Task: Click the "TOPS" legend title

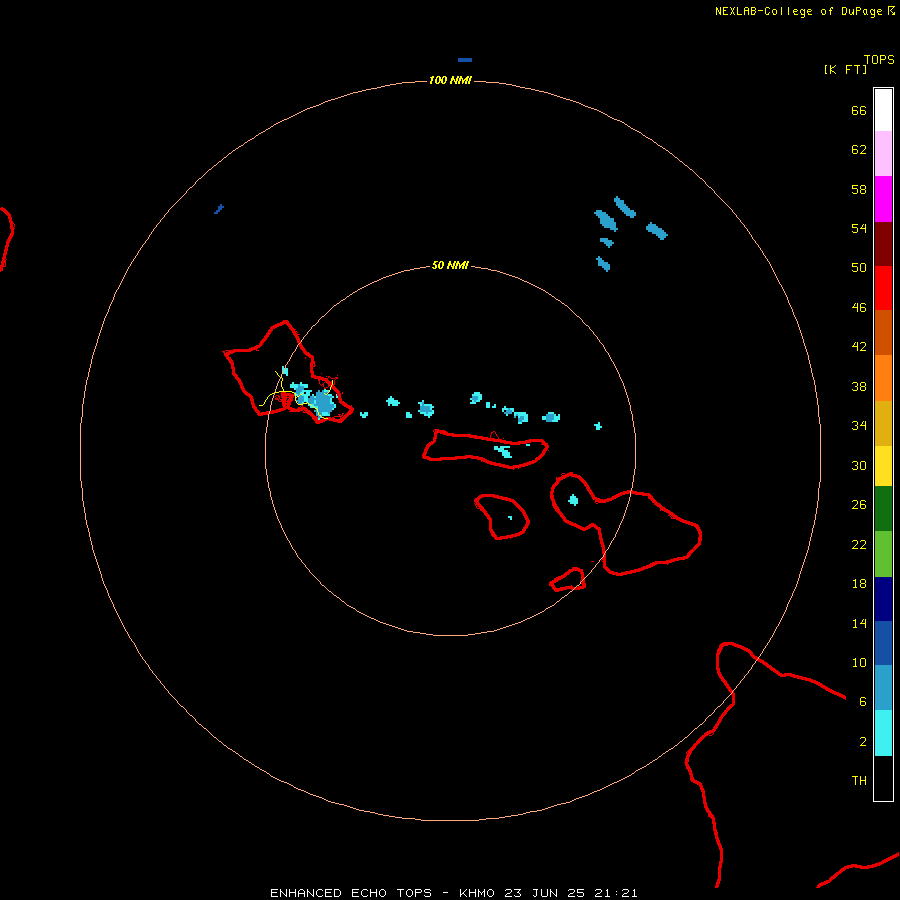Action: click(x=879, y=59)
